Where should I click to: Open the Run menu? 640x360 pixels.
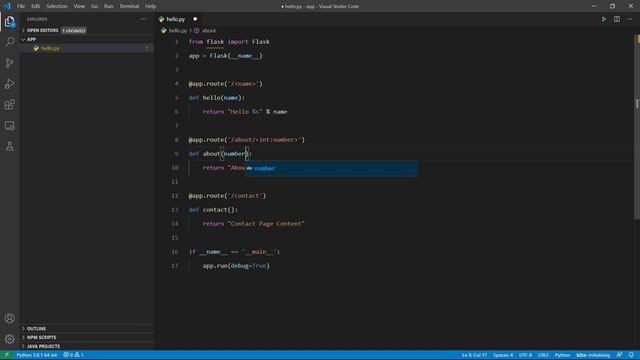[109, 6]
